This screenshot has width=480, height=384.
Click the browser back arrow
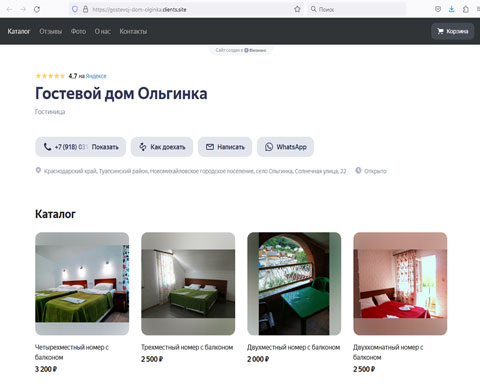tap(9, 9)
